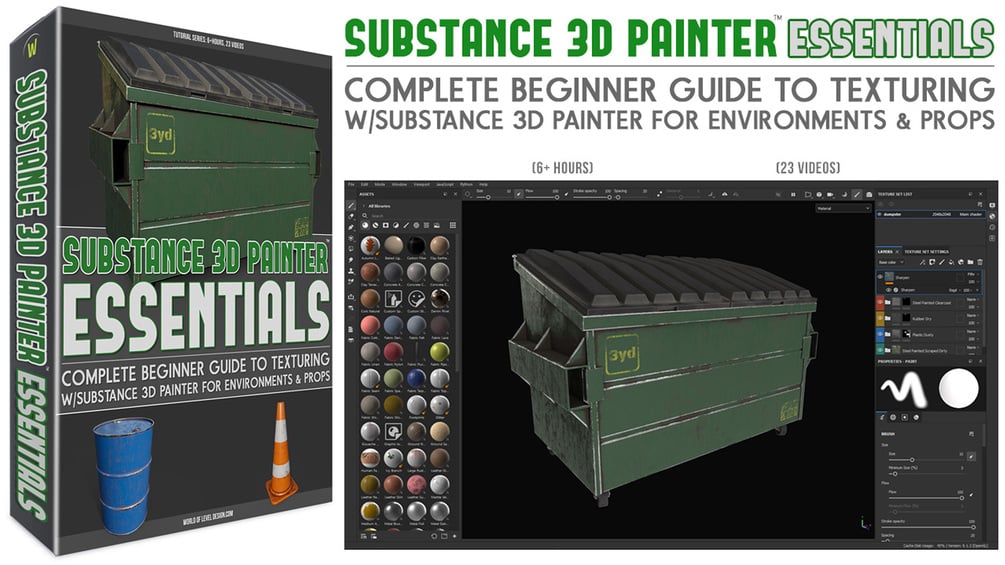The width and height of the screenshot is (1005, 565).
Task: Filter assets by Environment maps icon
Action: [x=436, y=225]
